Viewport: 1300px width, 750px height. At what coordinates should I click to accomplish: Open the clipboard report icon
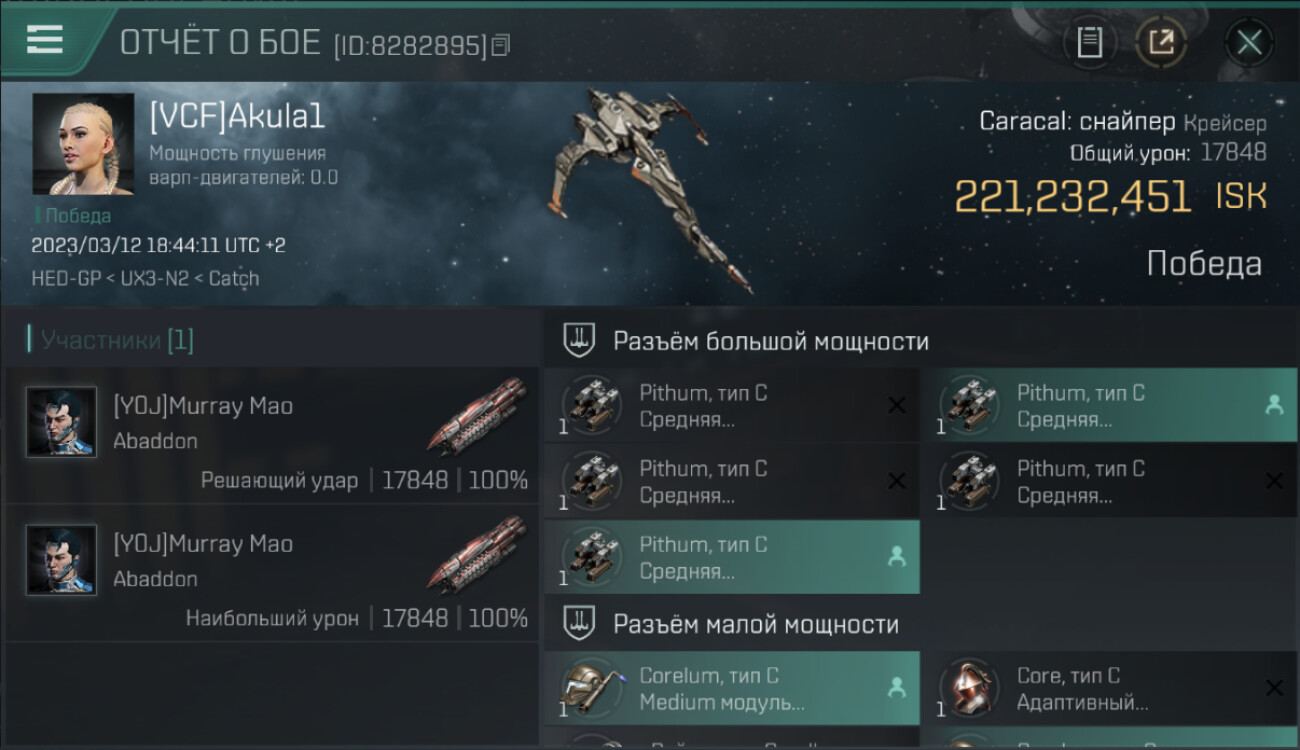pos(1090,42)
